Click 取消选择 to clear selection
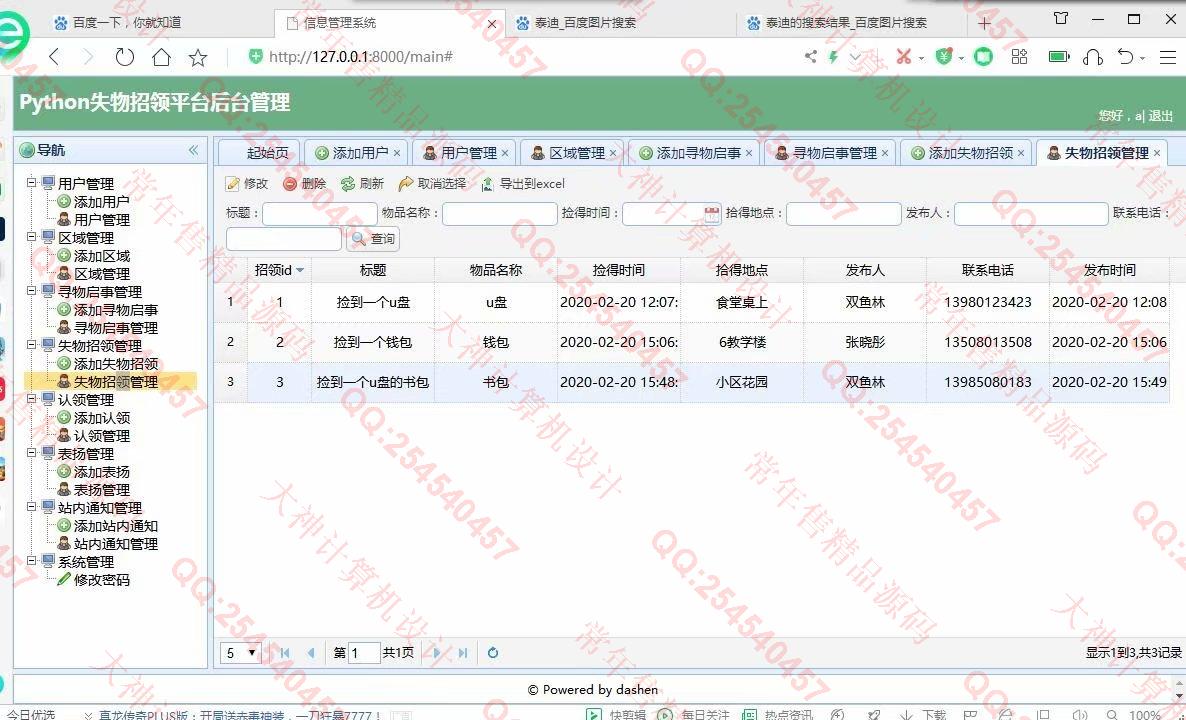 (x=432, y=184)
